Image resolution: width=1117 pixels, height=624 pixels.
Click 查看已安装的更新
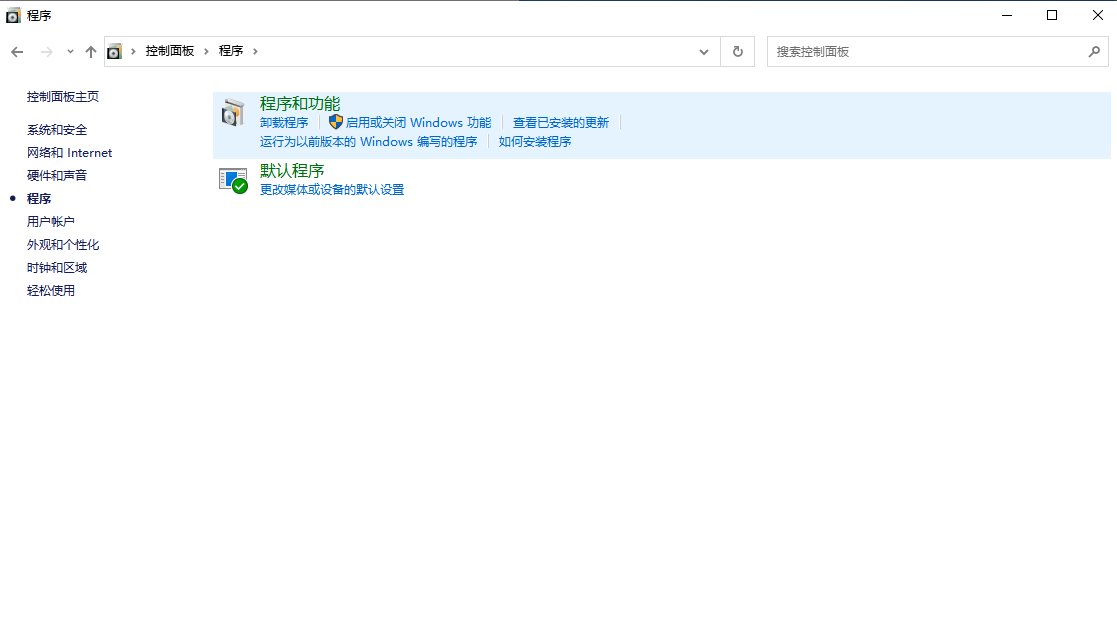[563, 121]
